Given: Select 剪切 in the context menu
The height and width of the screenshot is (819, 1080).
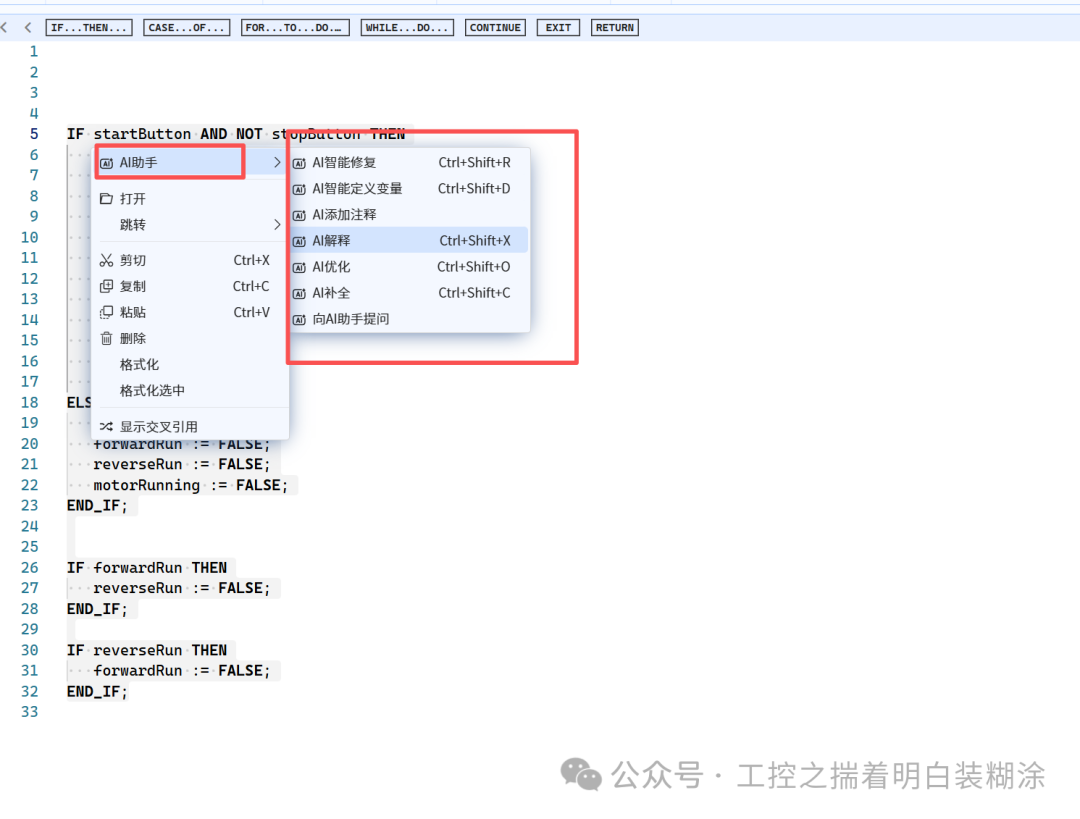Looking at the screenshot, I should point(190,260).
